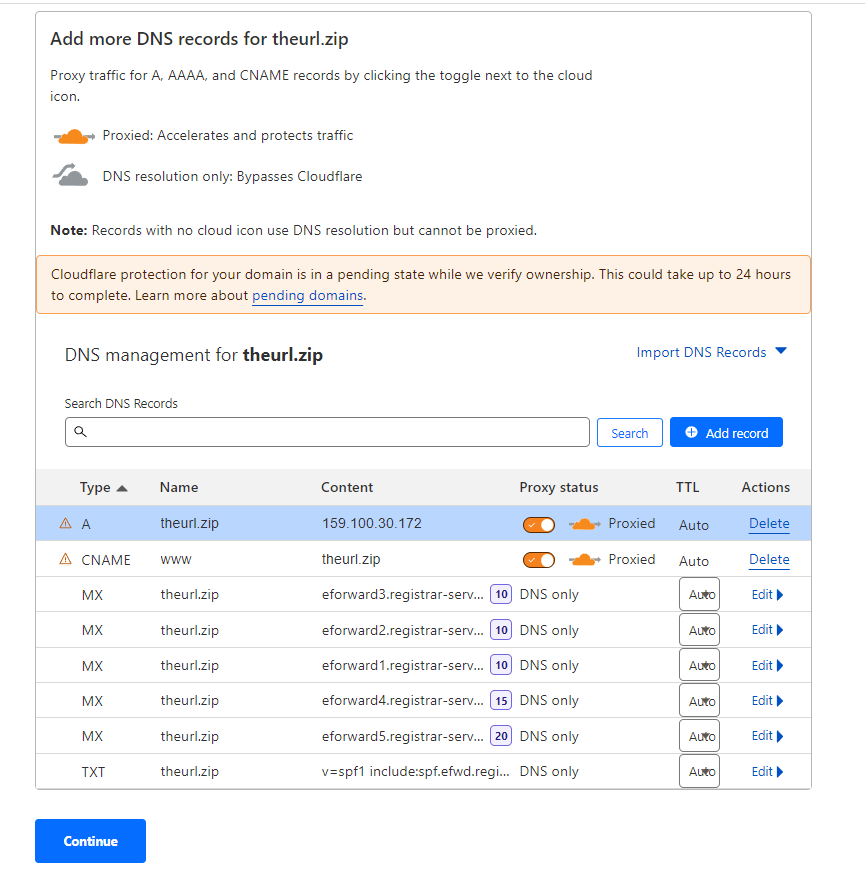This screenshot has width=865, height=883.
Task: Open the pending domains link
Action: click(x=307, y=296)
